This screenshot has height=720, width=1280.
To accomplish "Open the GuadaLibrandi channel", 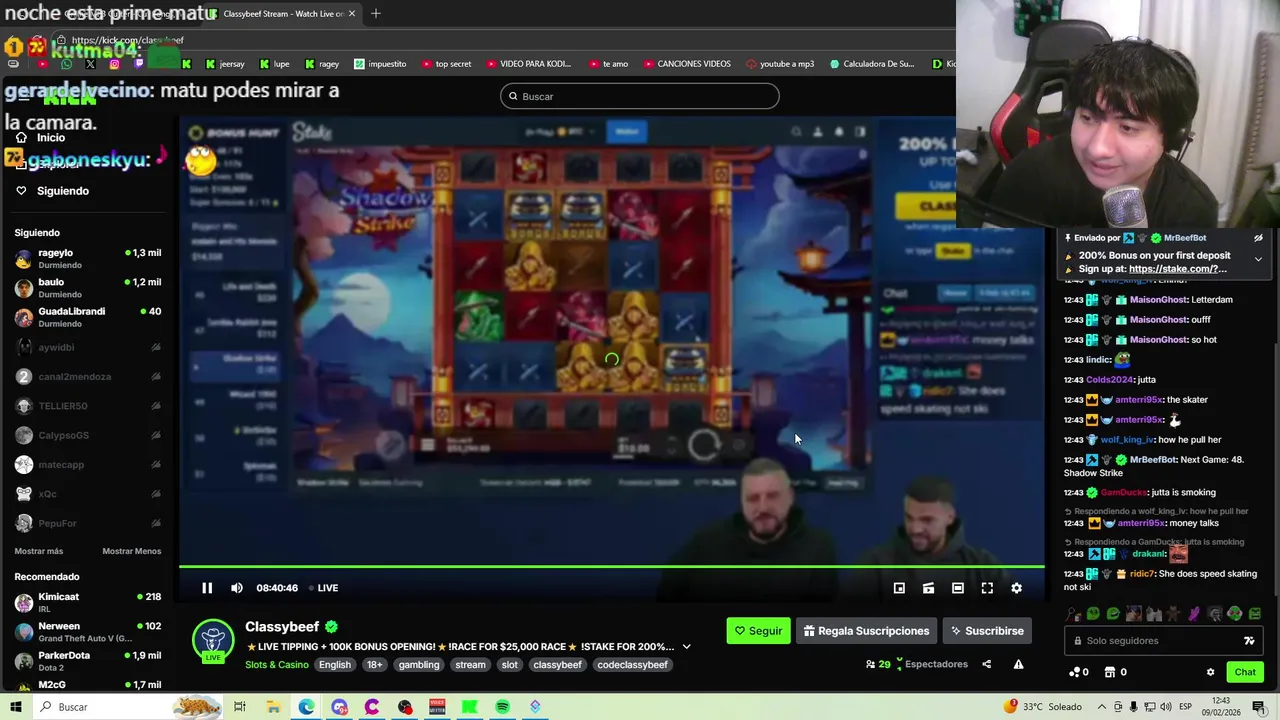I will (x=87, y=317).
